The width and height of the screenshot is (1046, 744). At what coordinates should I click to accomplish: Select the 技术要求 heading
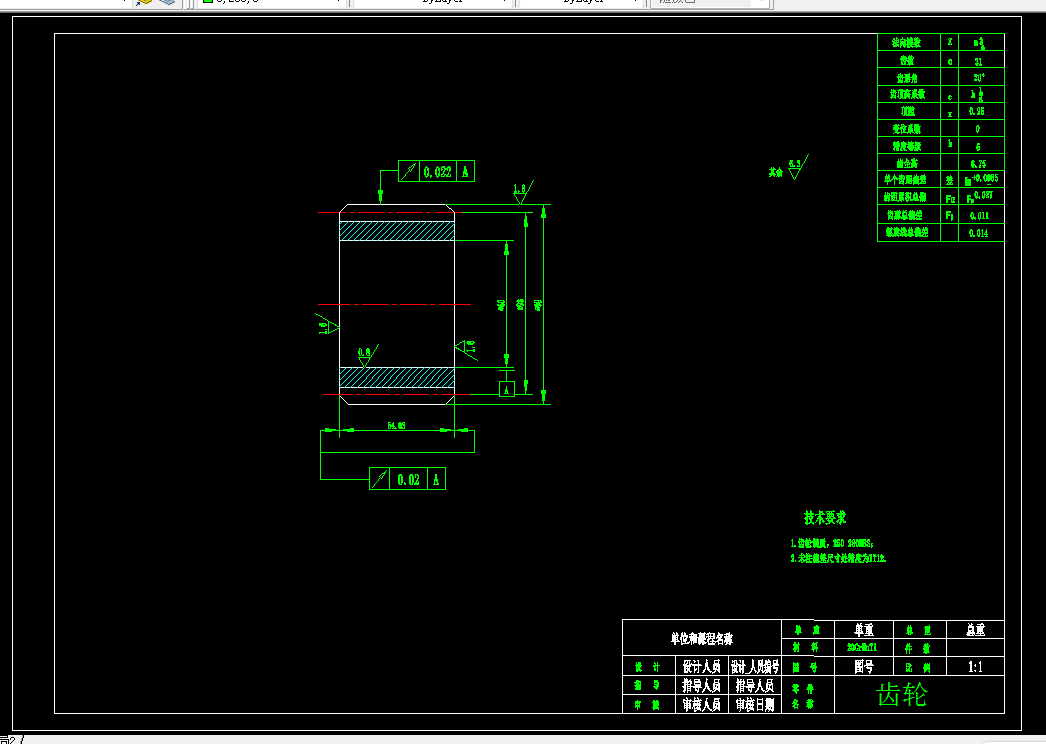coord(825,517)
